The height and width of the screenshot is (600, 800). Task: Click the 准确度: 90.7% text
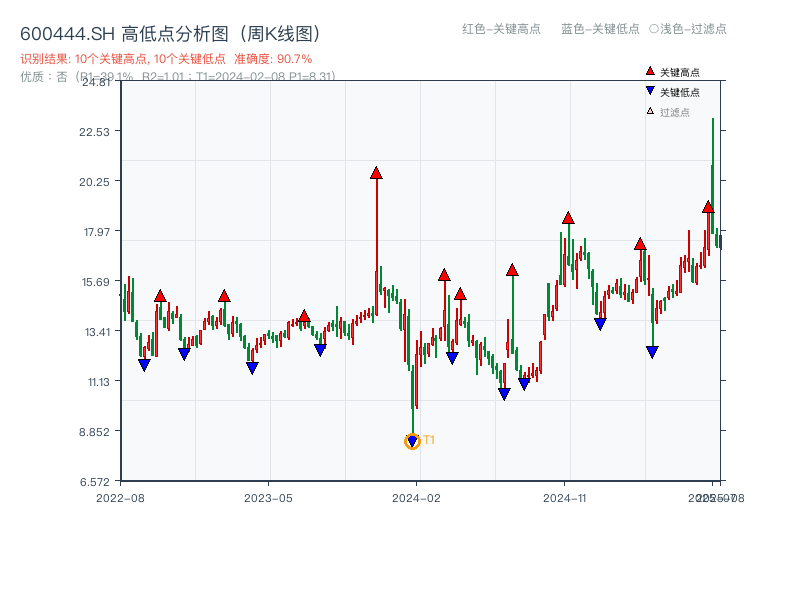(273, 59)
